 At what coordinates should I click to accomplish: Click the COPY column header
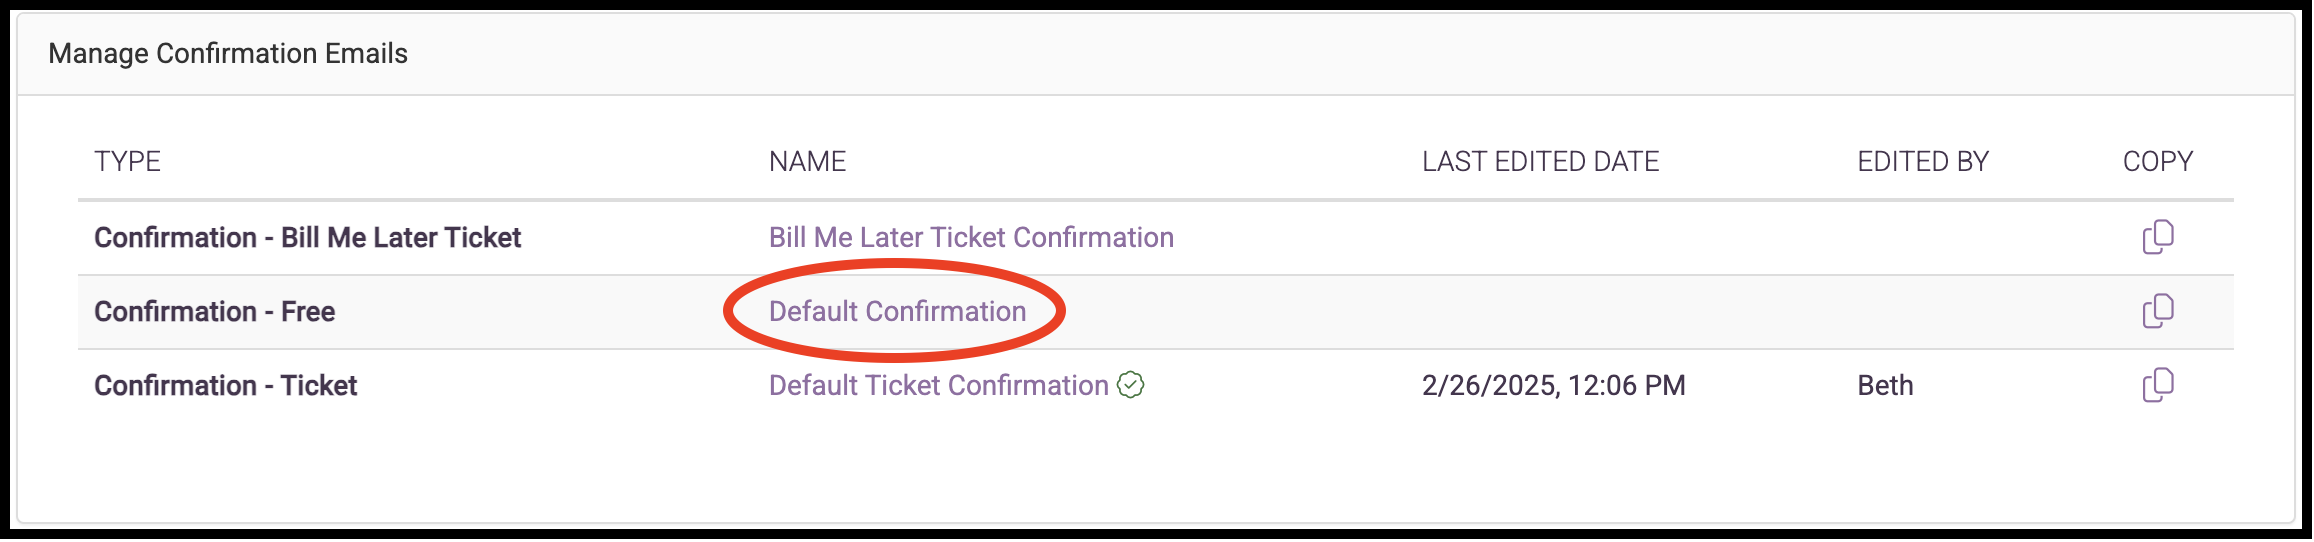tap(2157, 162)
